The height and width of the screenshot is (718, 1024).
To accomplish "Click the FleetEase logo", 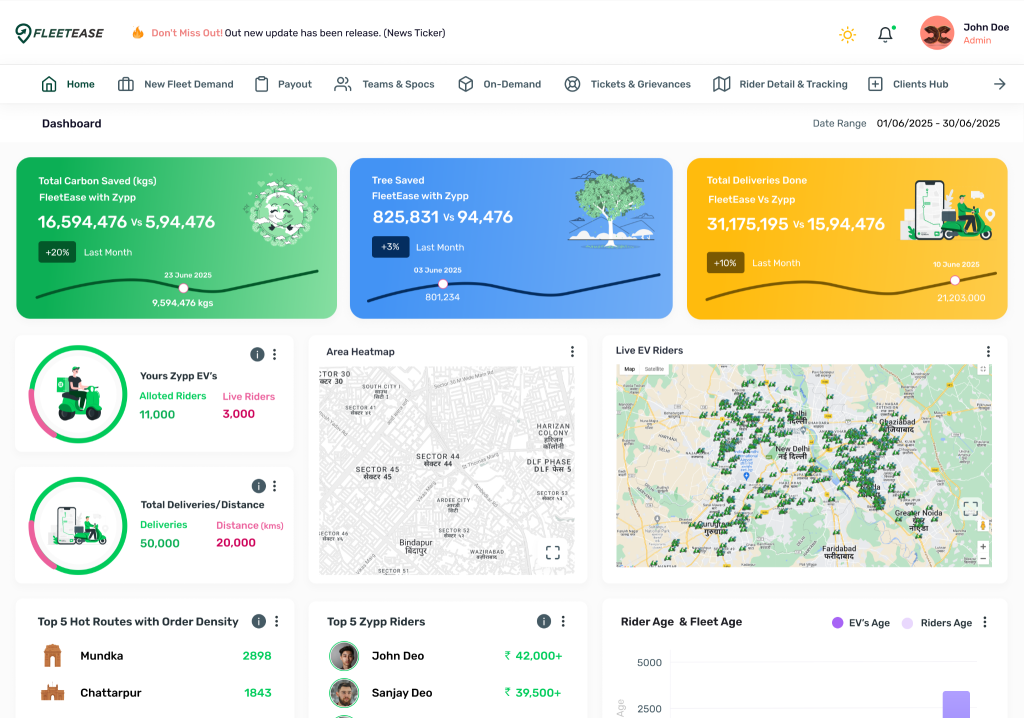I will pyautogui.click(x=59, y=33).
